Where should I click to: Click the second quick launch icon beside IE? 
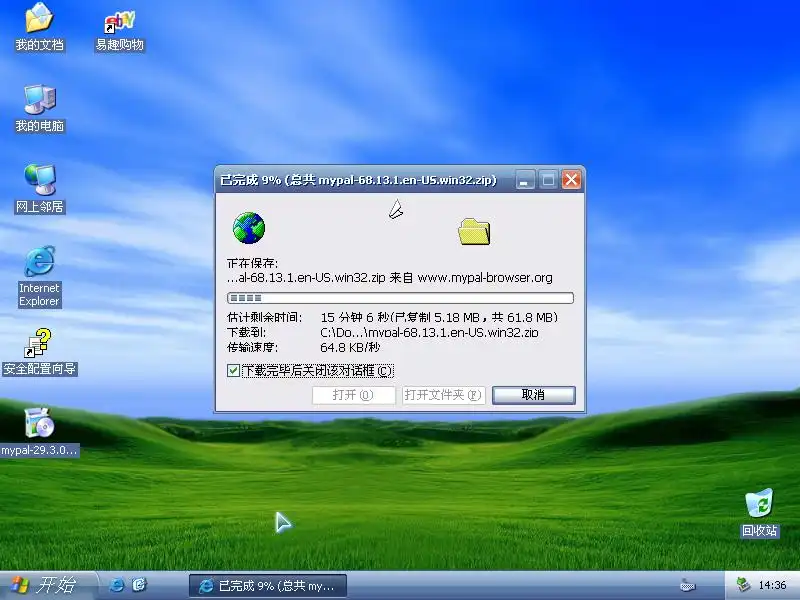(139, 585)
